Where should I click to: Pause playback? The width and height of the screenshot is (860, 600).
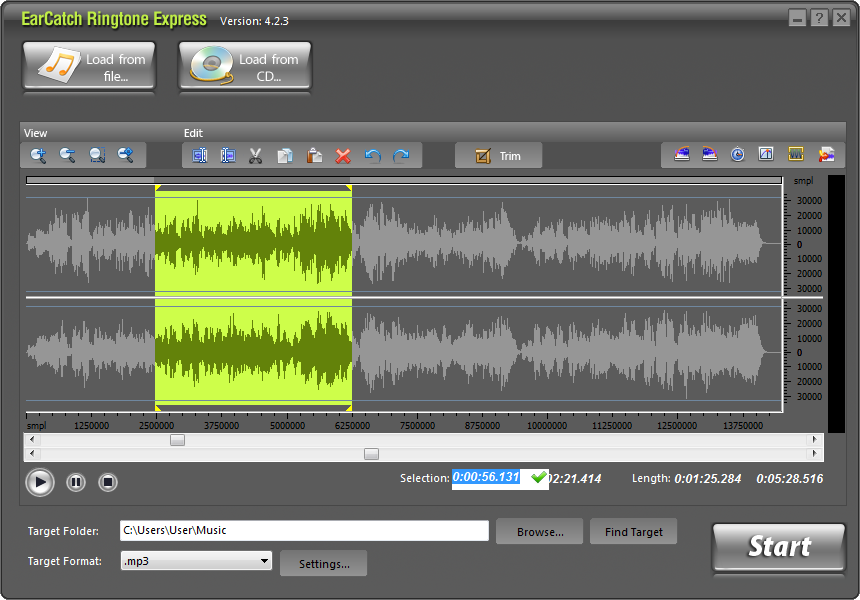point(76,483)
